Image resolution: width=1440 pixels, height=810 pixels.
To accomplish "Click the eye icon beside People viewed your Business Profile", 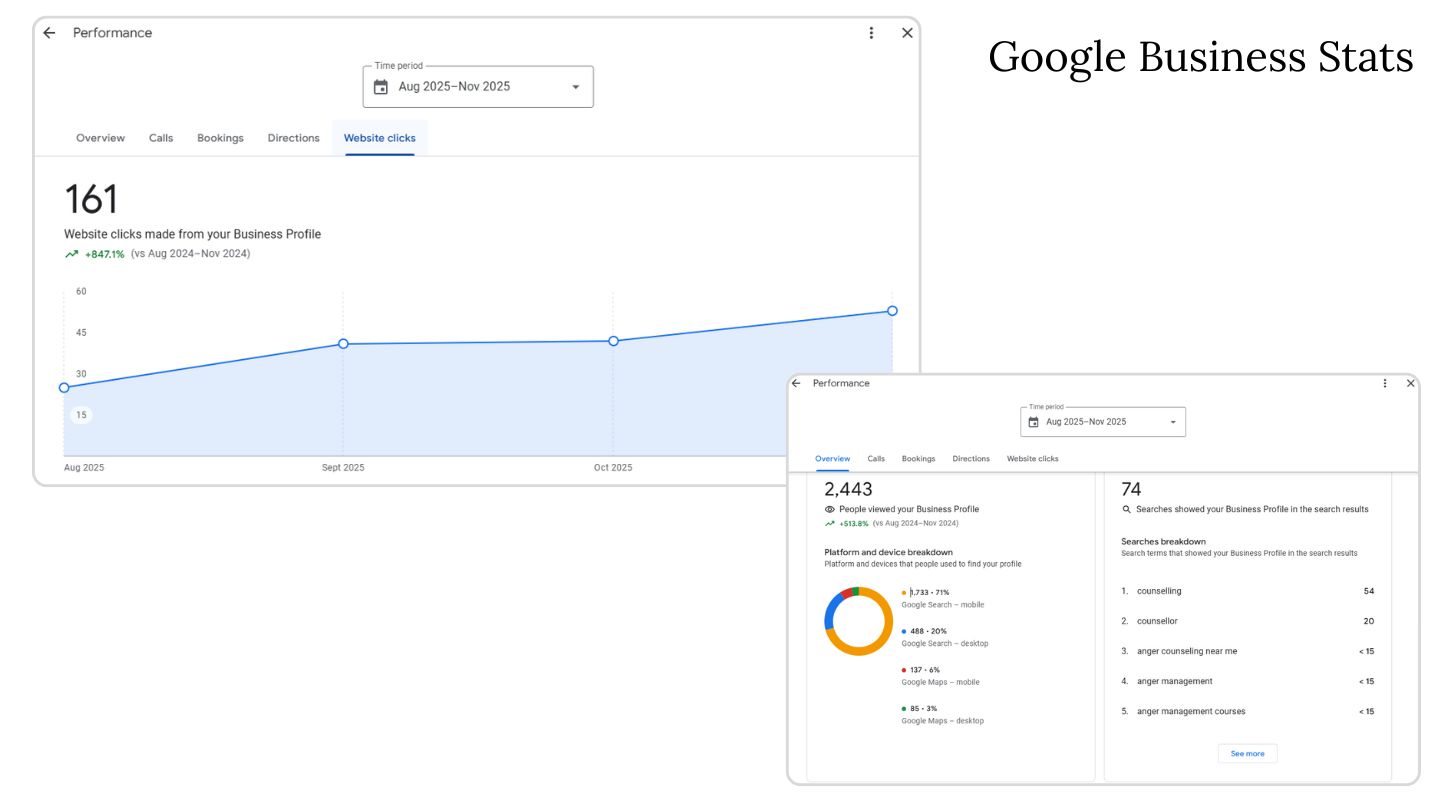I will (829, 509).
